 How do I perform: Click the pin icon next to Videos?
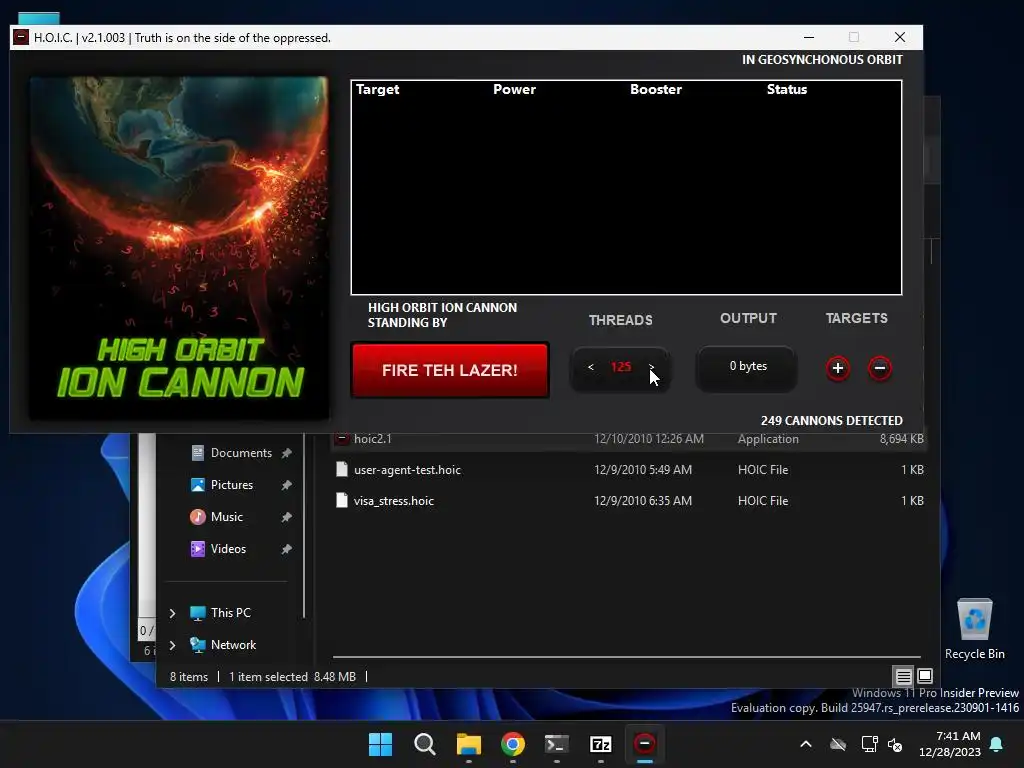point(286,549)
